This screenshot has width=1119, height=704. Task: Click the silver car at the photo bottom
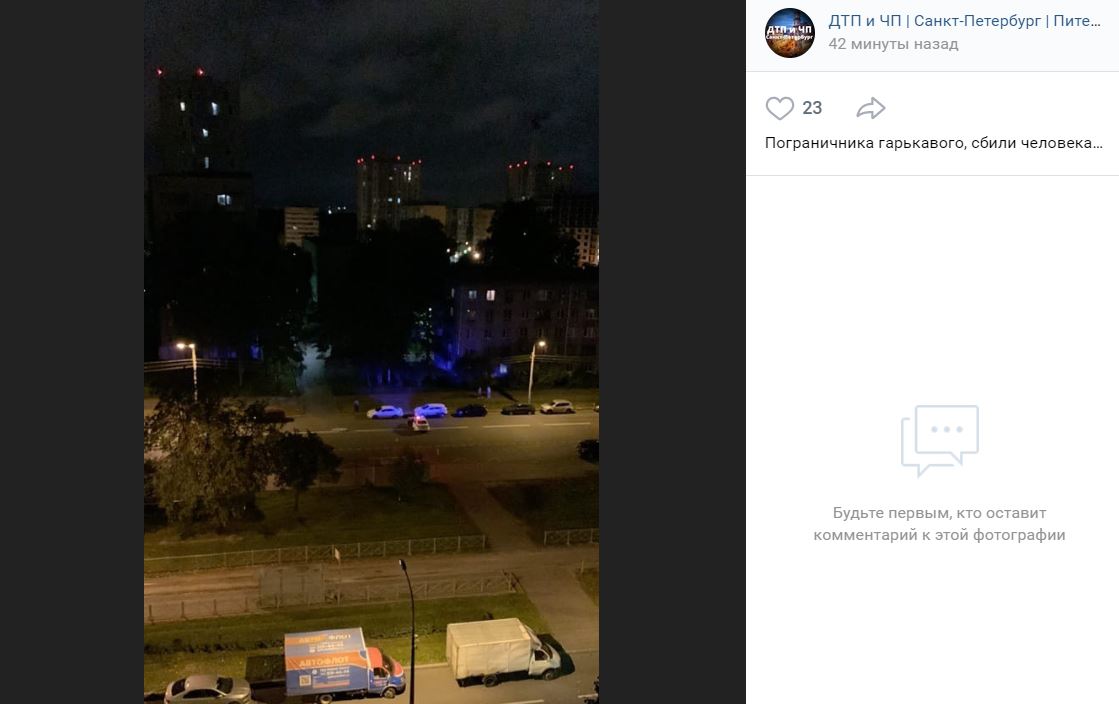pos(208,689)
